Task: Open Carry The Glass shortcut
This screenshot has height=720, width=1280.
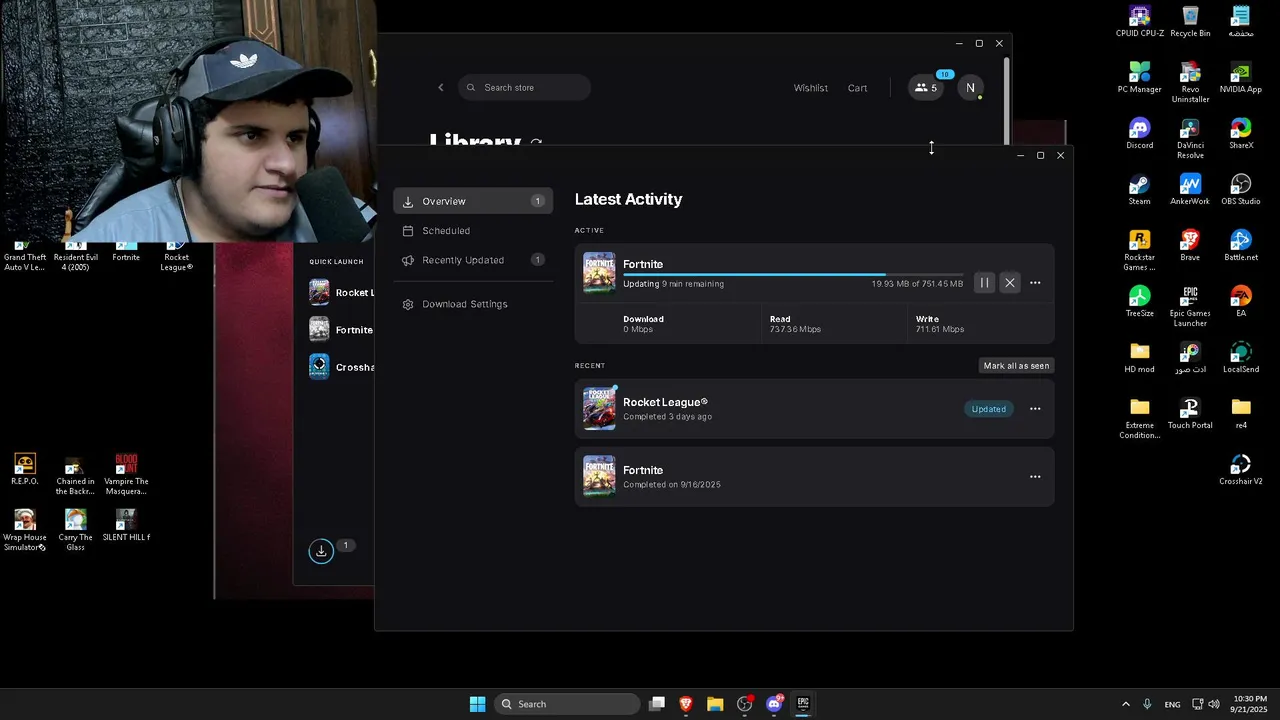Action: tap(75, 531)
